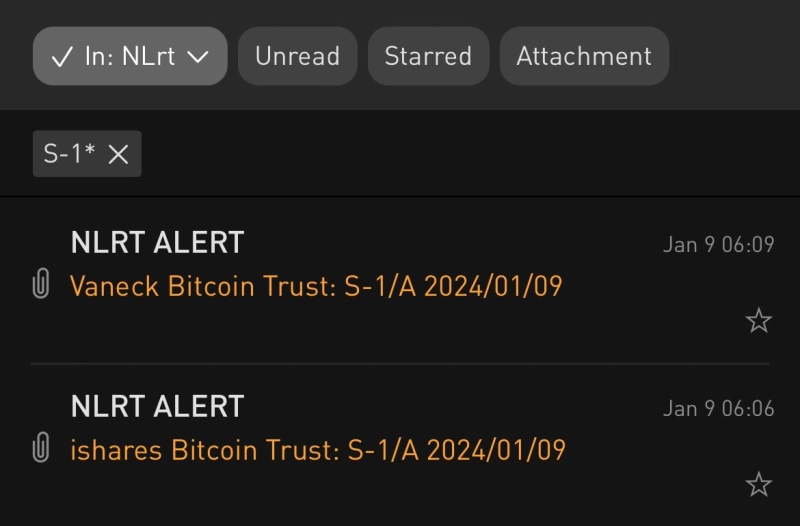Expand the chevron beside In: NLrt
Image resolution: width=800 pixels, height=526 pixels.
(198, 57)
